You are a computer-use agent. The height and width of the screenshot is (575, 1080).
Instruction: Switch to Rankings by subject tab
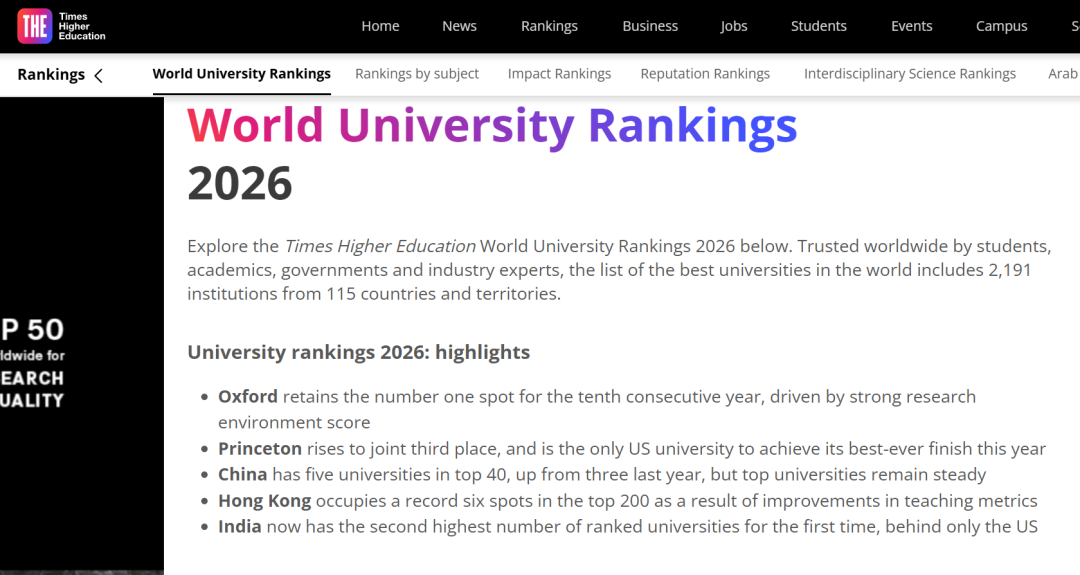[417, 74]
